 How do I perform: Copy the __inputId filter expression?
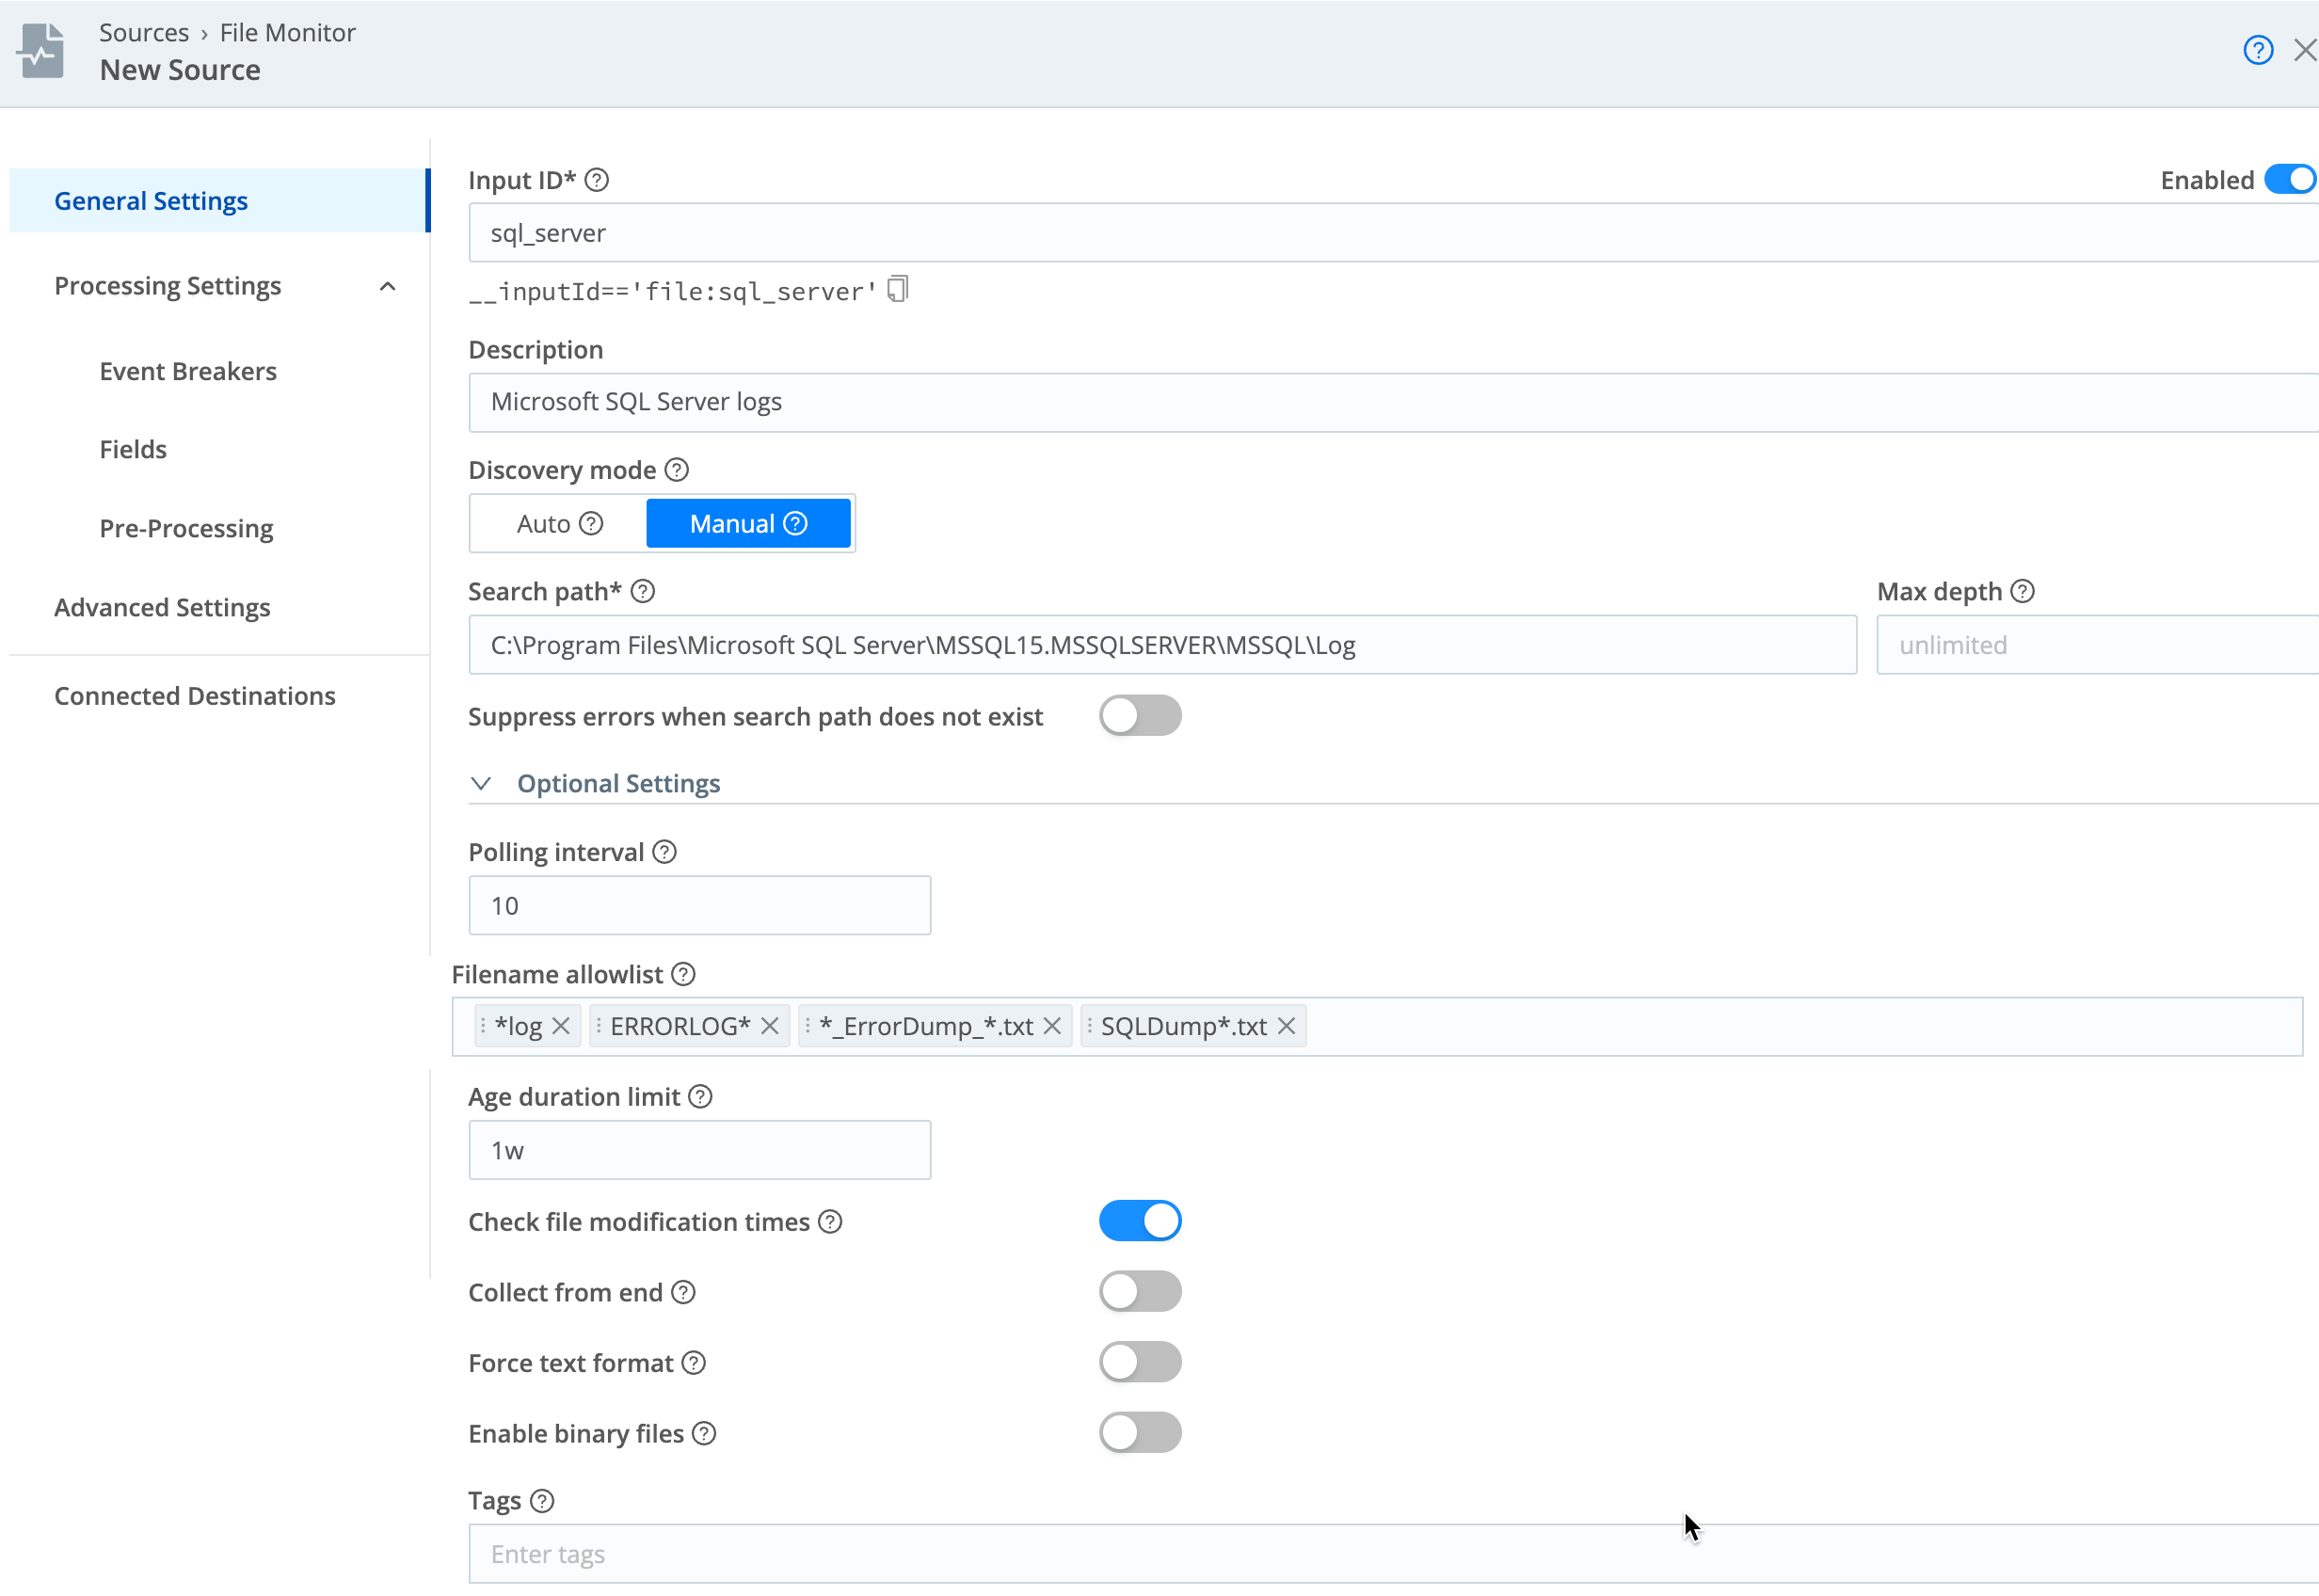click(897, 289)
